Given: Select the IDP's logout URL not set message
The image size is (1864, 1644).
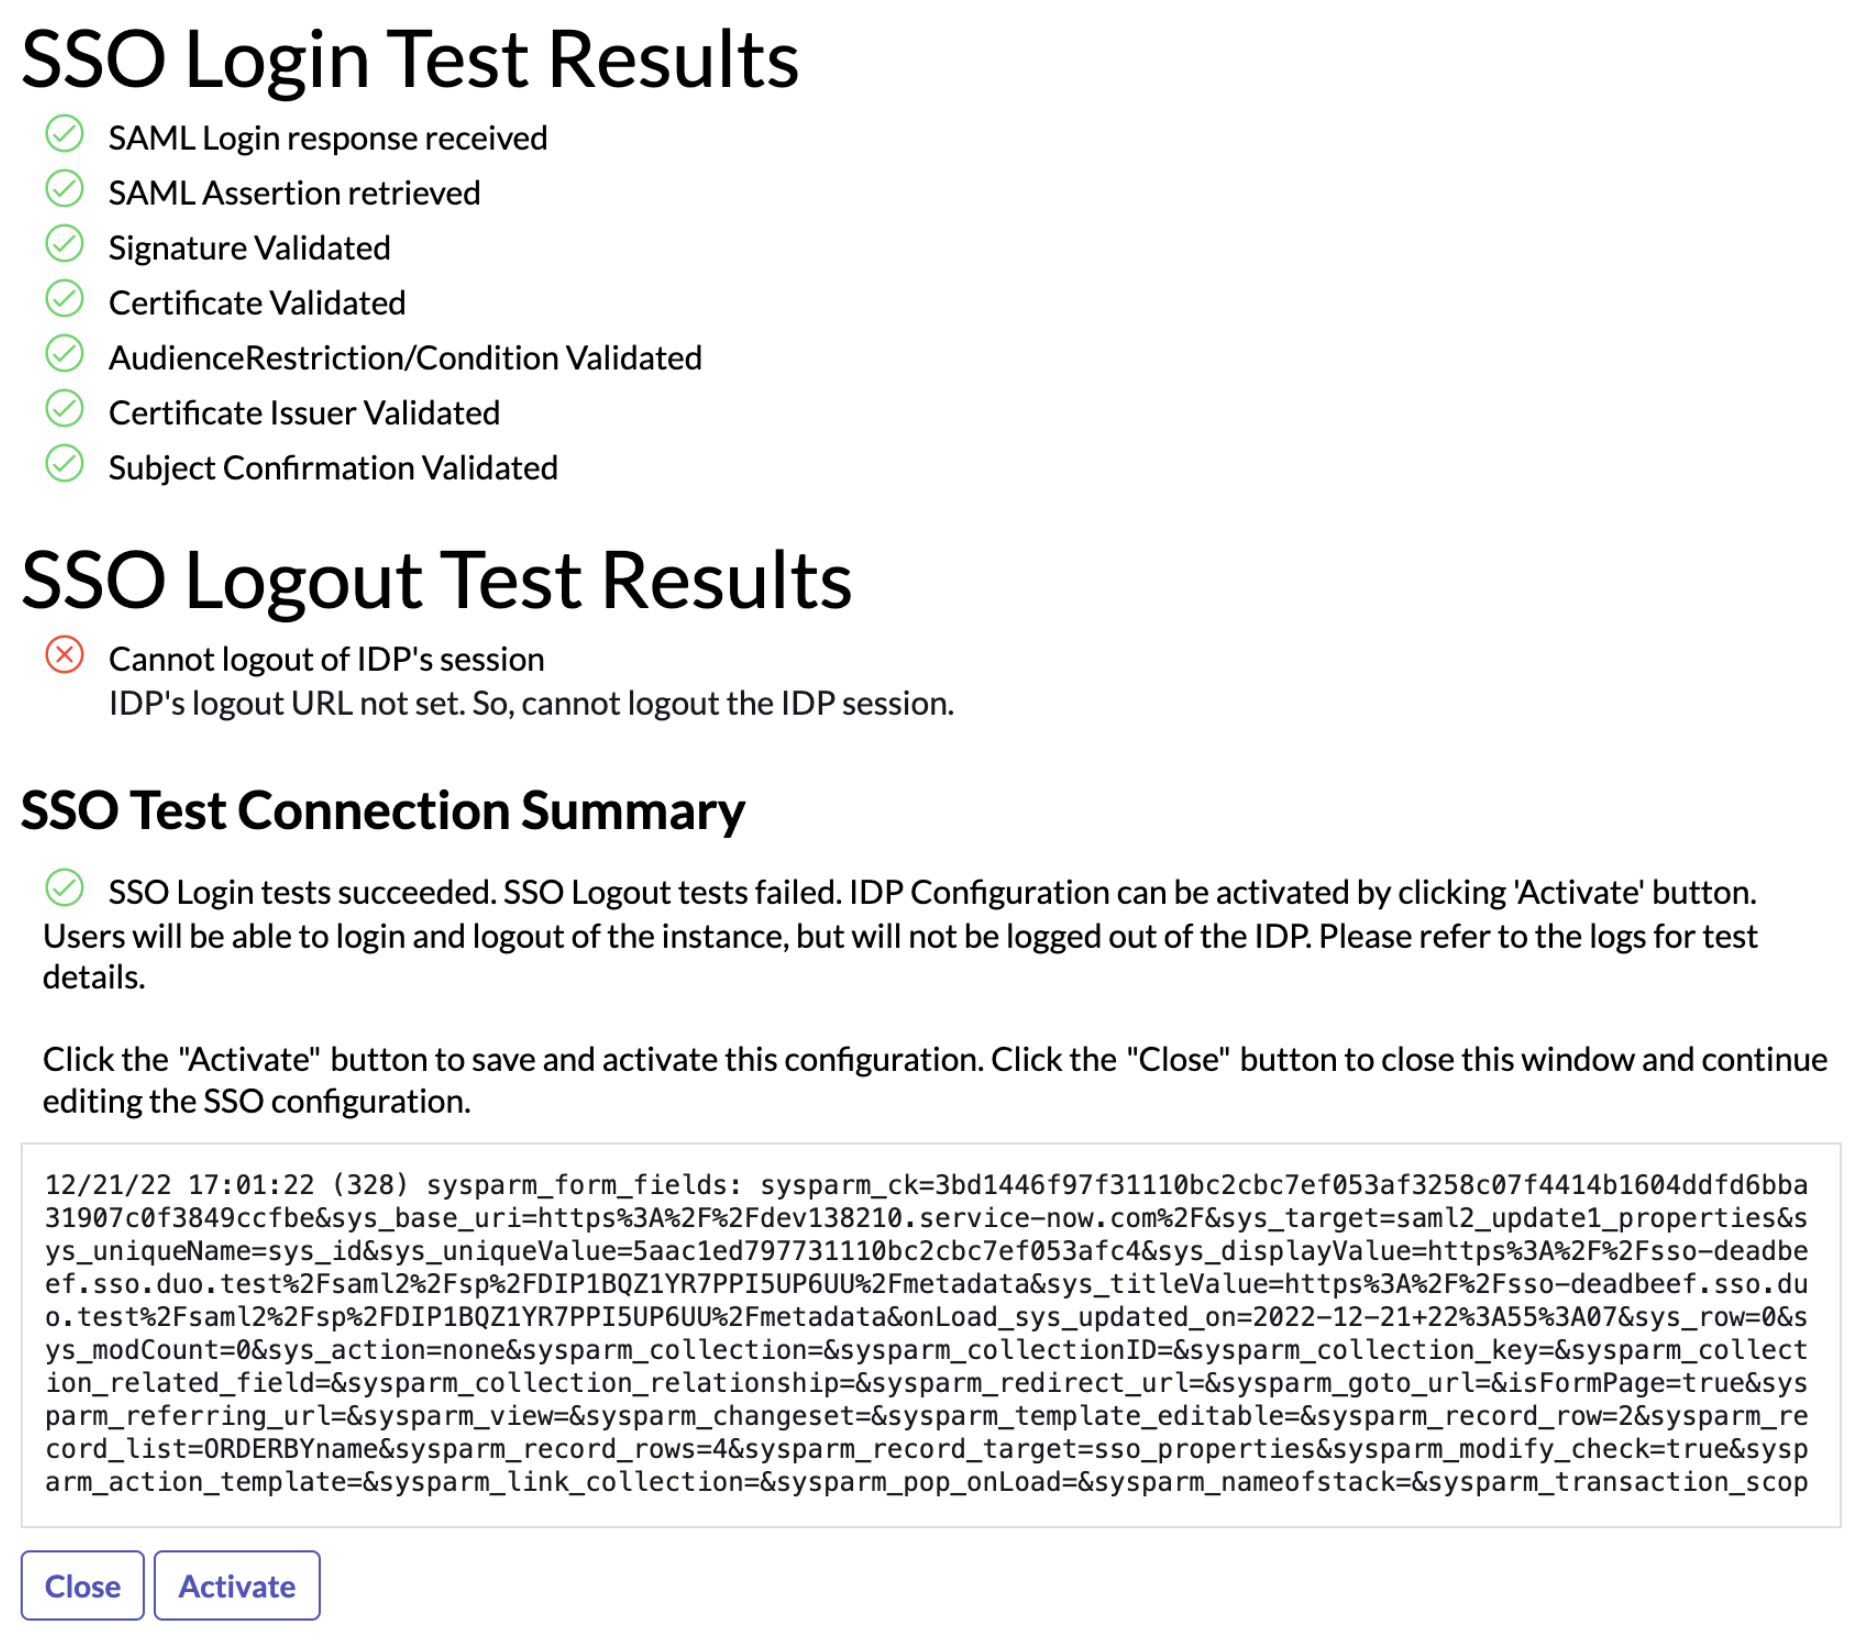Looking at the screenshot, I should click(532, 702).
